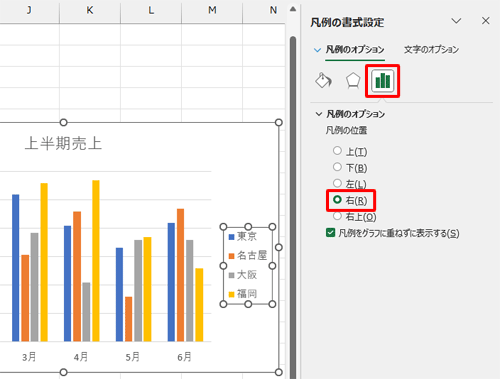
Task: Select column header L
Action: click(151, 10)
